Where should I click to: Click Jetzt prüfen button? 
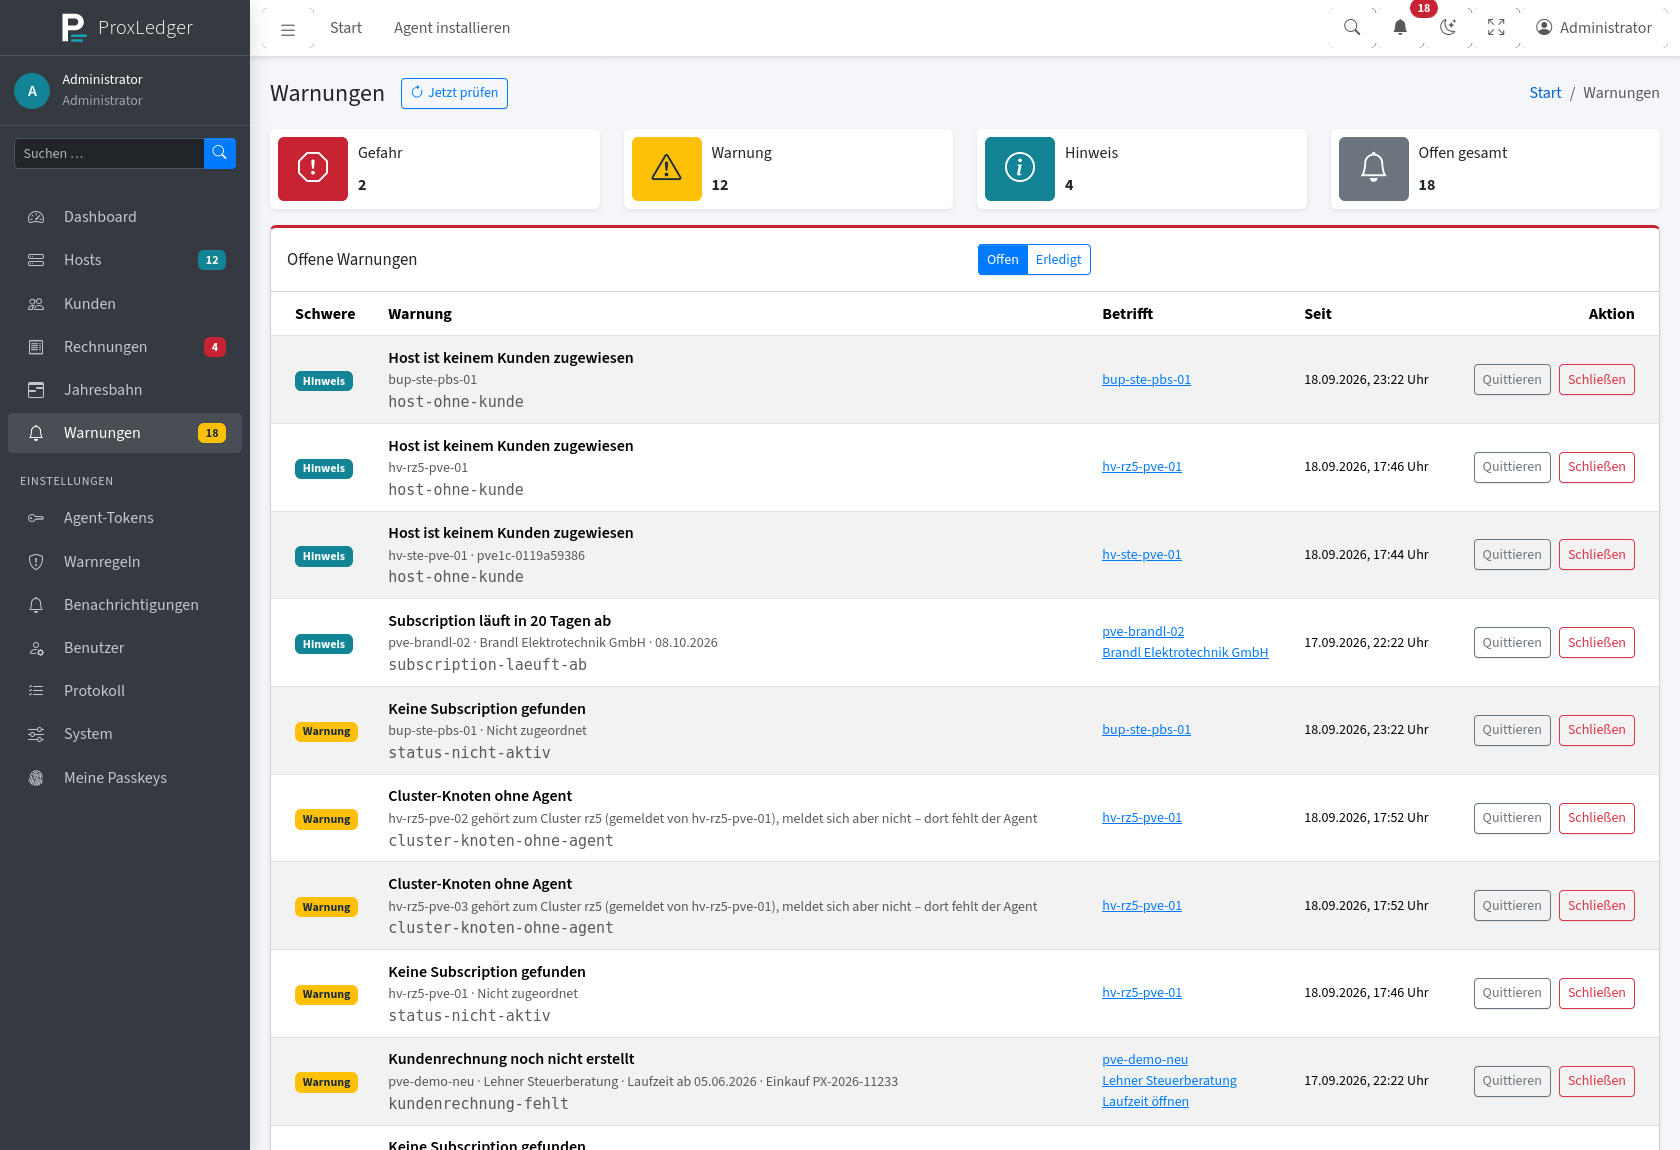click(x=454, y=93)
